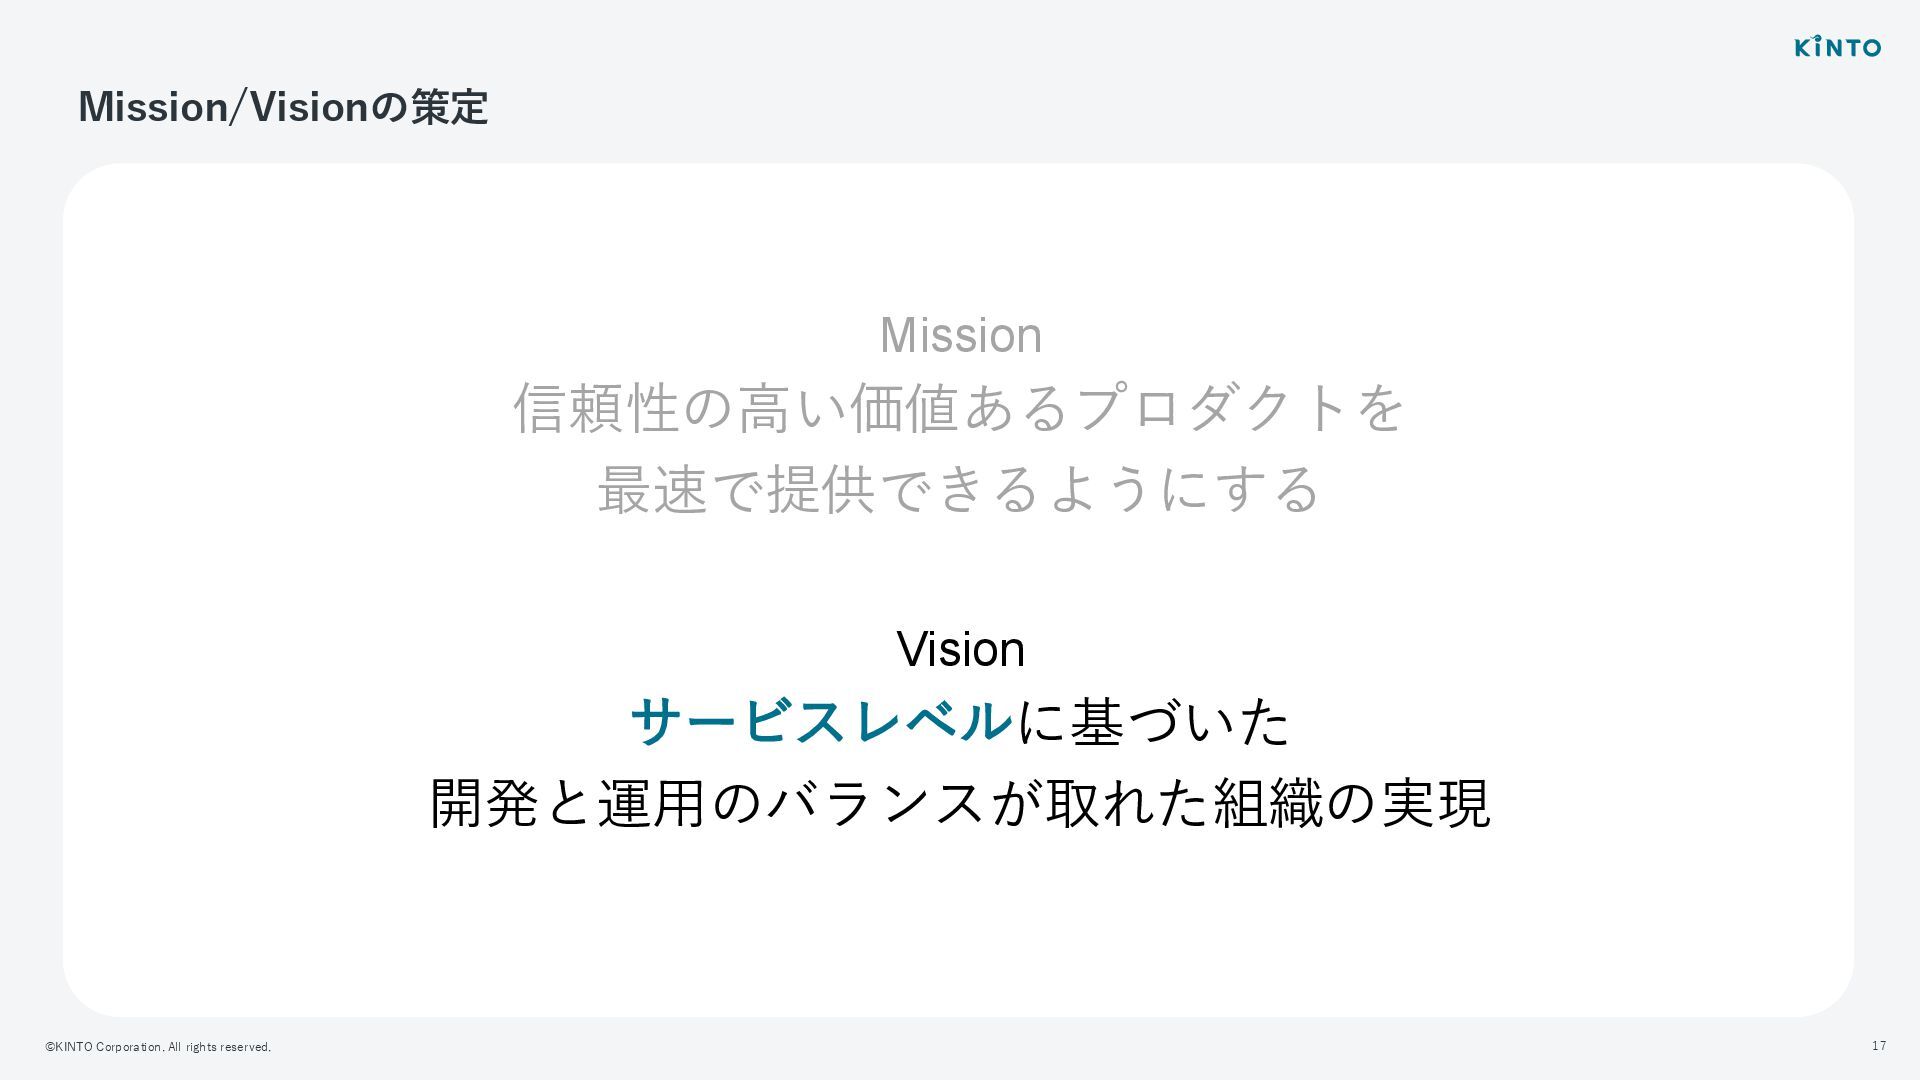Click the text 信頼性の高い価値あるプロダクトを

coord(959,408)
